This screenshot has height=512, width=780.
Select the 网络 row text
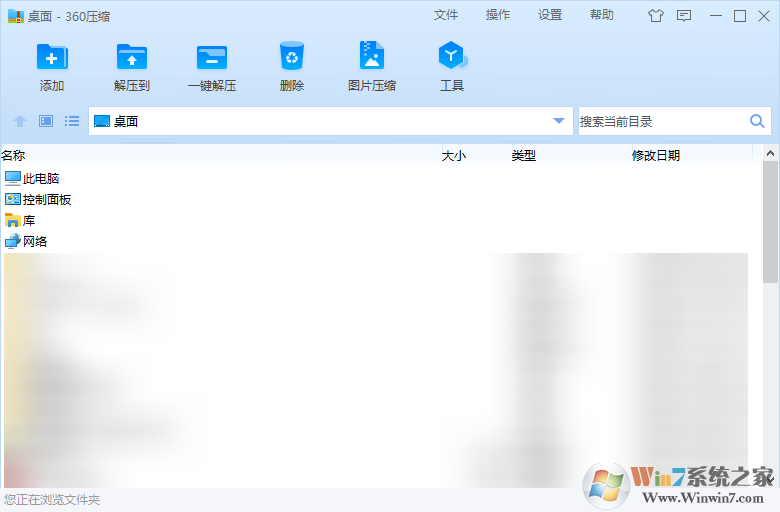click(35, 241)
